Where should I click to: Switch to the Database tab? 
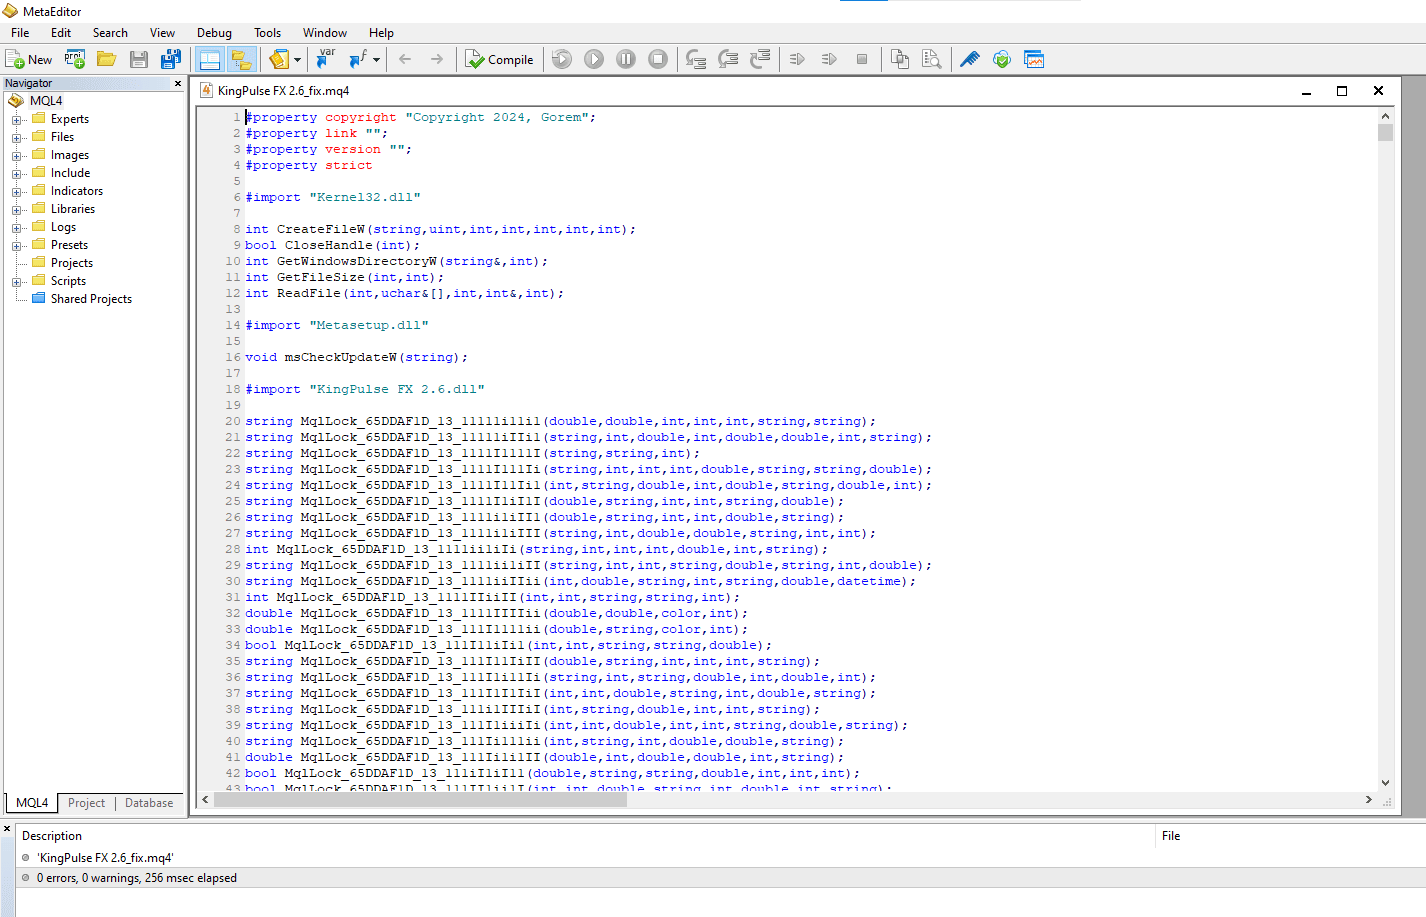(149, 803)
